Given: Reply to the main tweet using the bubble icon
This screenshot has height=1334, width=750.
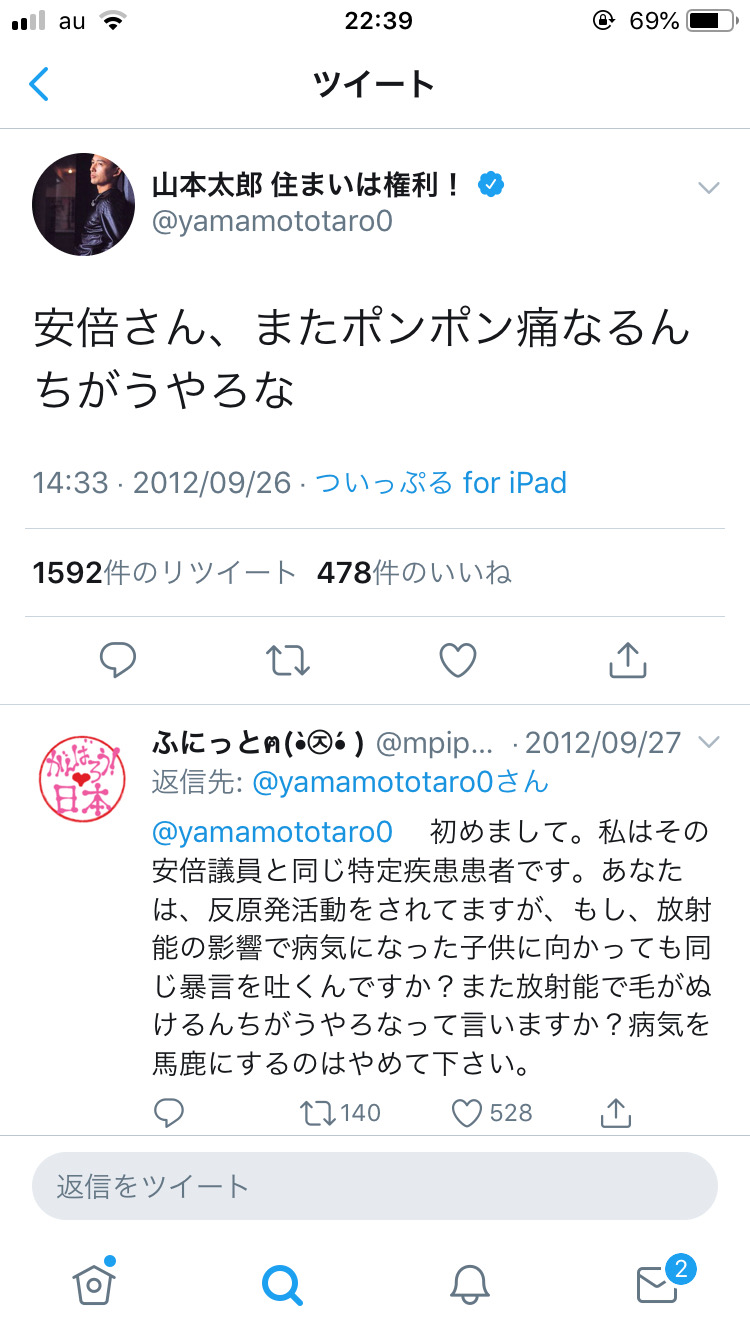Looking at the screenshot, I should (x=119, y=659).
